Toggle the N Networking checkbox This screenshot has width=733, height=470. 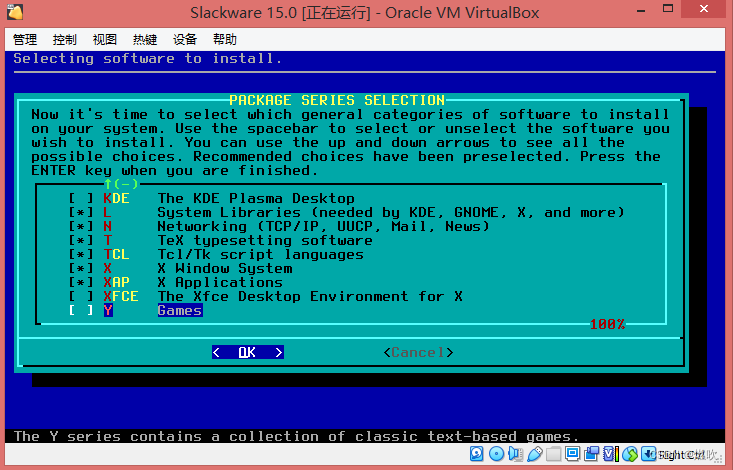(x=81, y=226)
